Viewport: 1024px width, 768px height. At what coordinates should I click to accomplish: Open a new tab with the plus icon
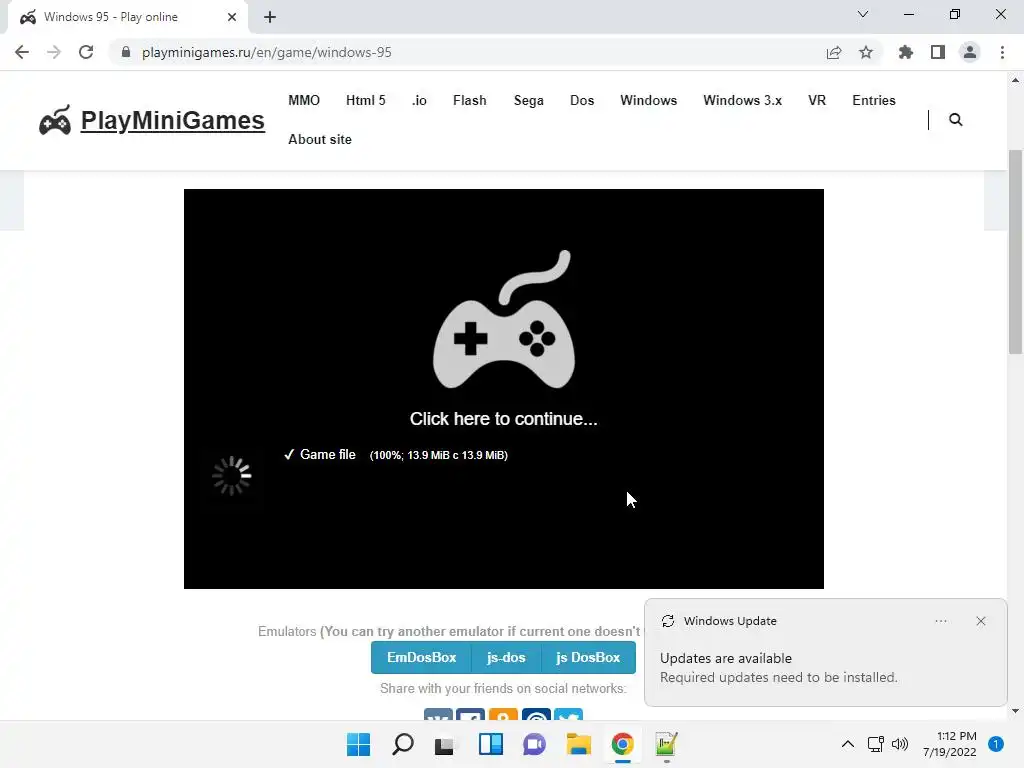point(270,17)
